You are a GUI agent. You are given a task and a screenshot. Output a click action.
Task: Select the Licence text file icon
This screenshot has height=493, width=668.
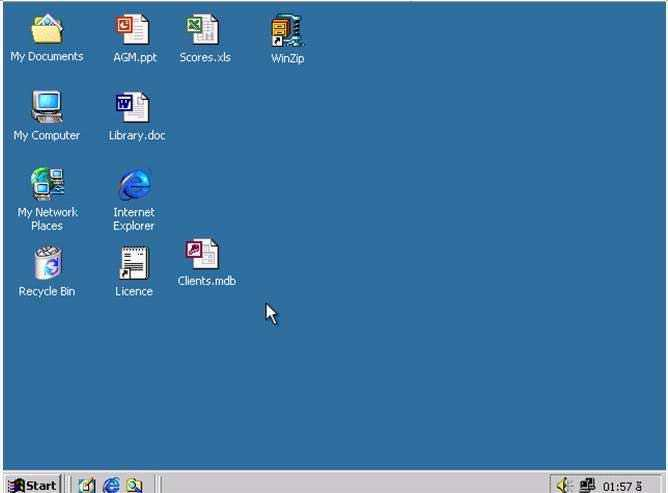click(x=134, y=263)
